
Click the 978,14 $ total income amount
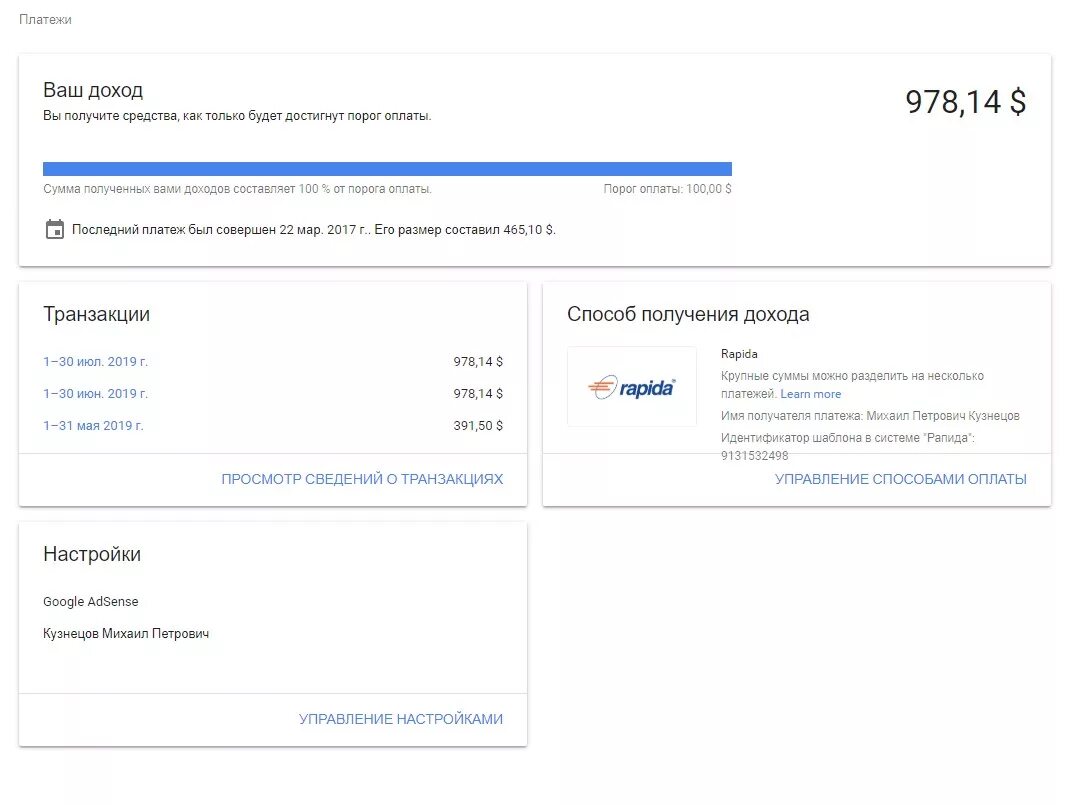click(966, 102)
